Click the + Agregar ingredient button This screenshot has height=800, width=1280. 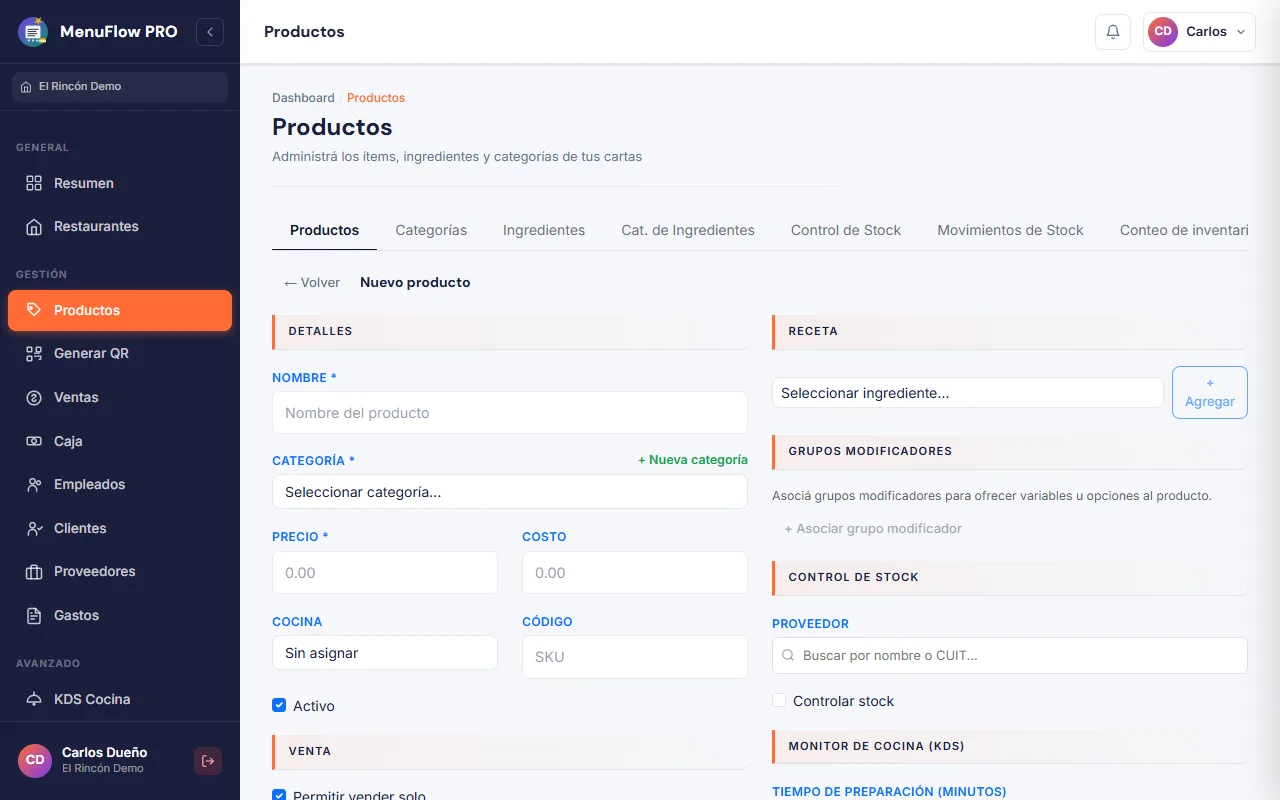[x=1210, y=392]
